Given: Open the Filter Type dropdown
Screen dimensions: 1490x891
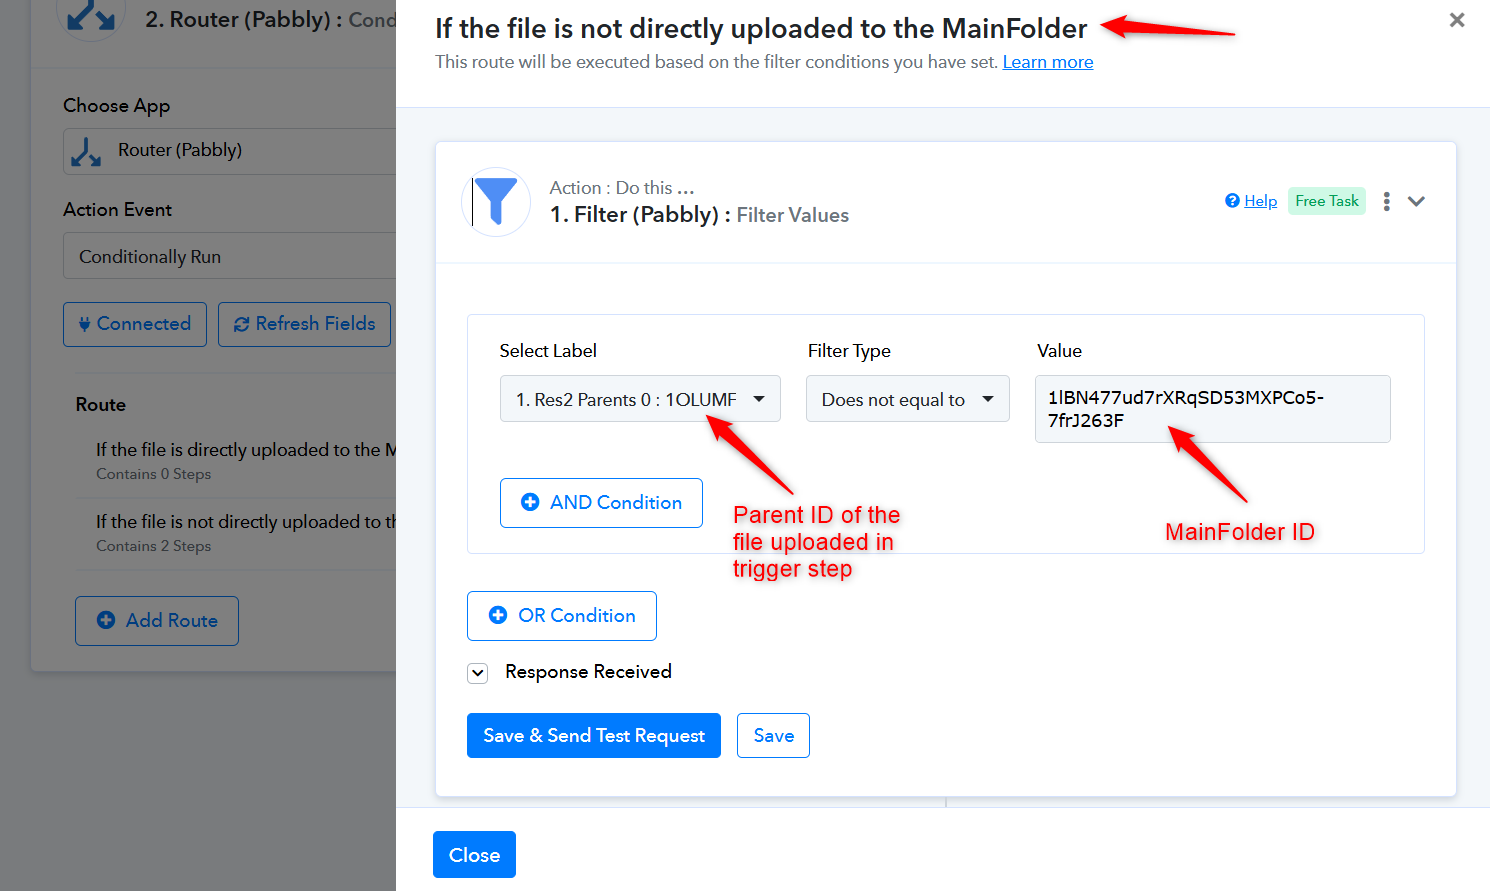Looking at the screenshot, I should coord(908,399).
